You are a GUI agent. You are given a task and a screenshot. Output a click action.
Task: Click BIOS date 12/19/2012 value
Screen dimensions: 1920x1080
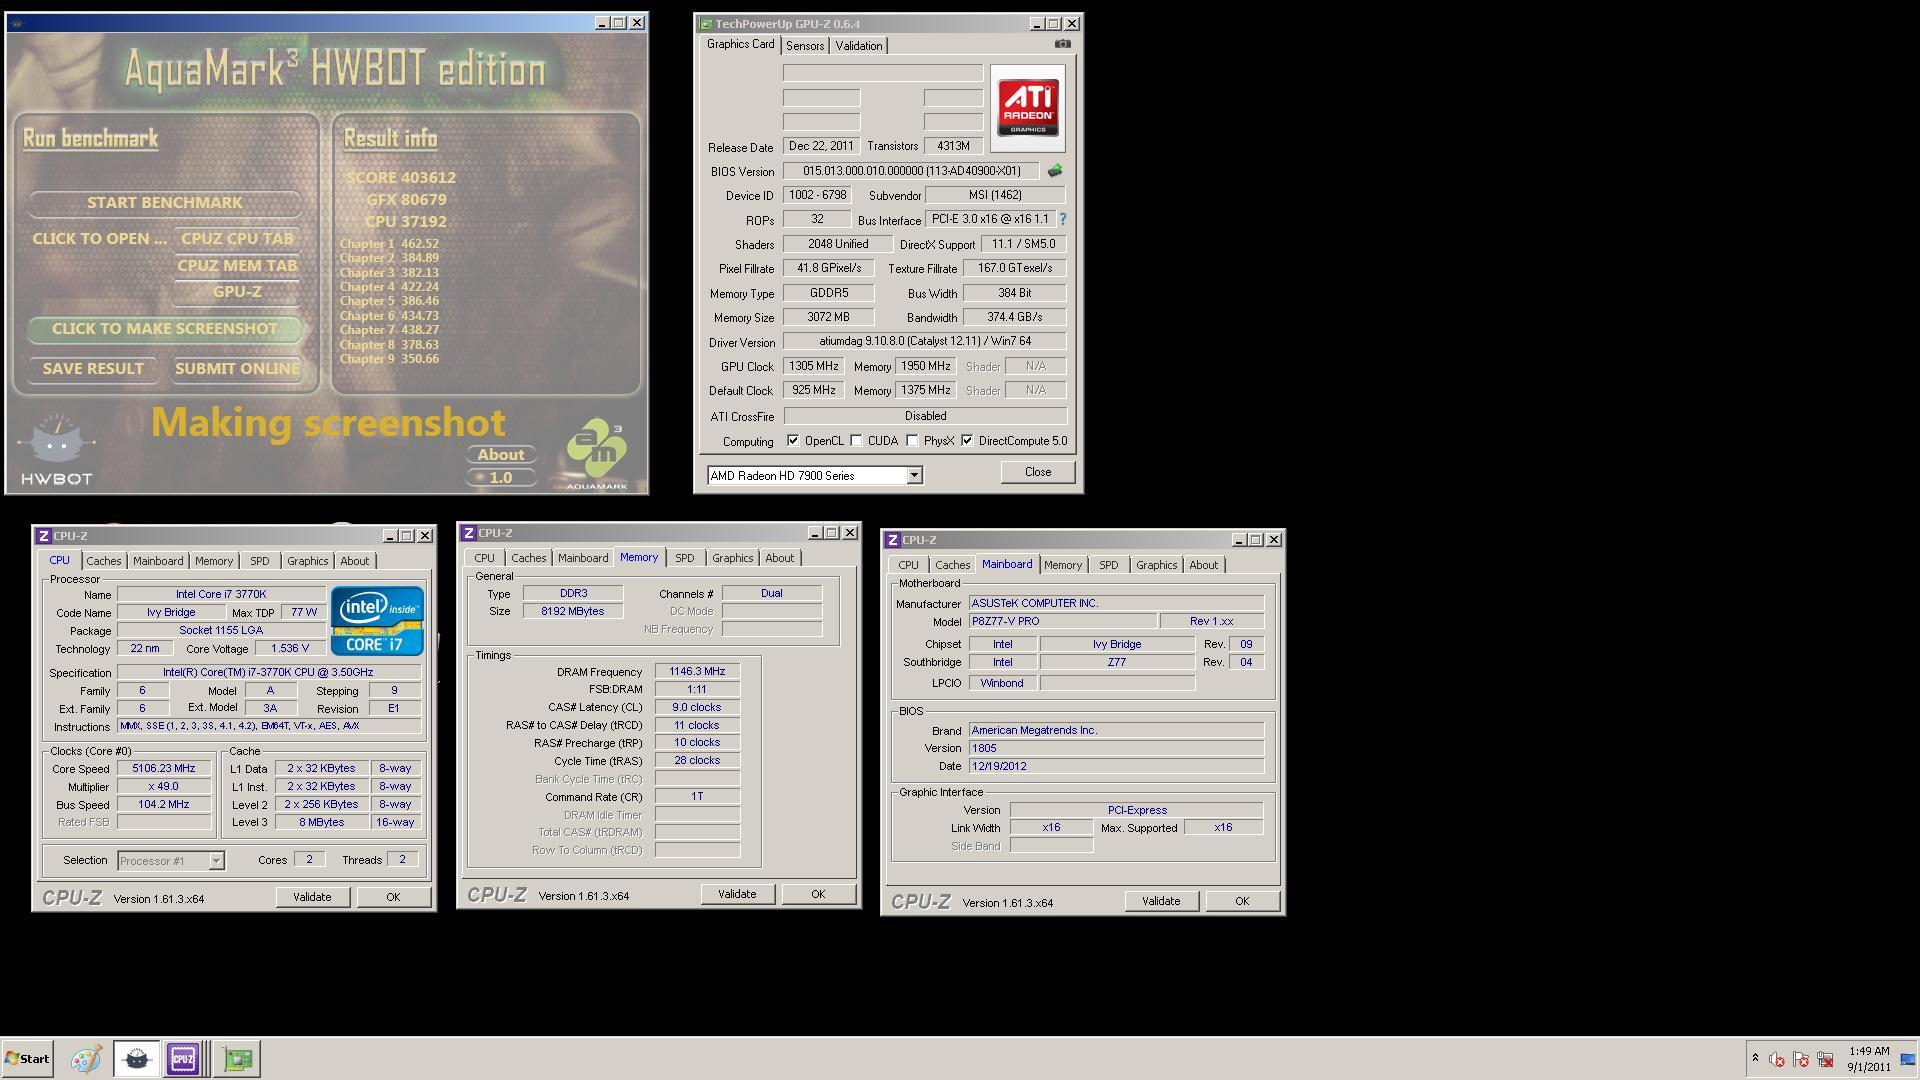point(1116,766)
